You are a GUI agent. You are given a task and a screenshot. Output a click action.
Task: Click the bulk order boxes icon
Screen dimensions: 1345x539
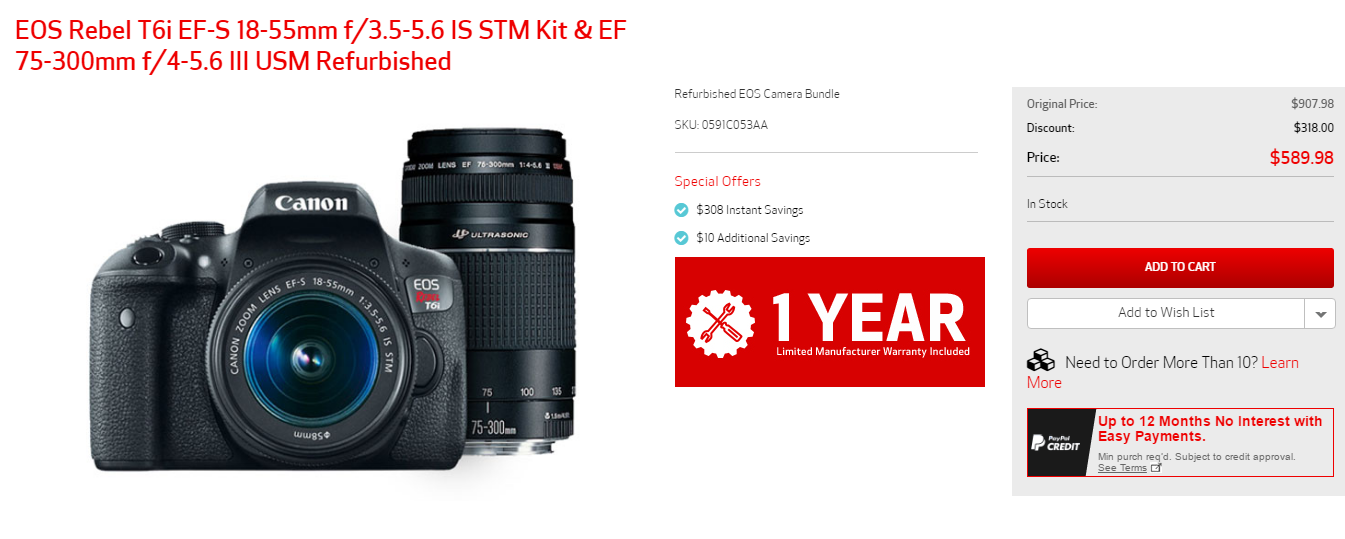click(x=1041, y=360)
